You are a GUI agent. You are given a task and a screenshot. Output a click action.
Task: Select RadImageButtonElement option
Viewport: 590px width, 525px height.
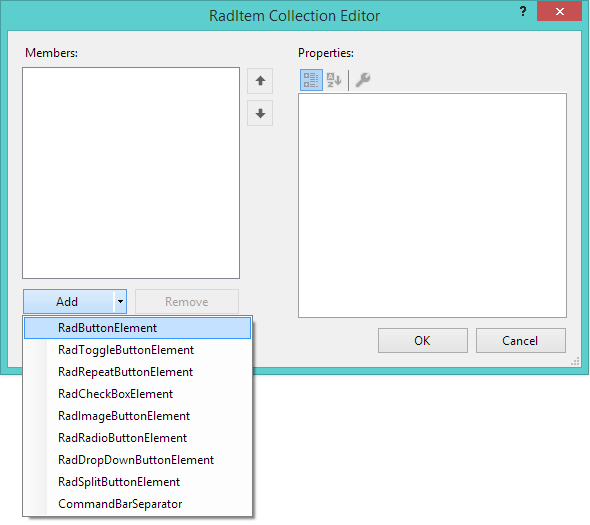tap(137, 416)
